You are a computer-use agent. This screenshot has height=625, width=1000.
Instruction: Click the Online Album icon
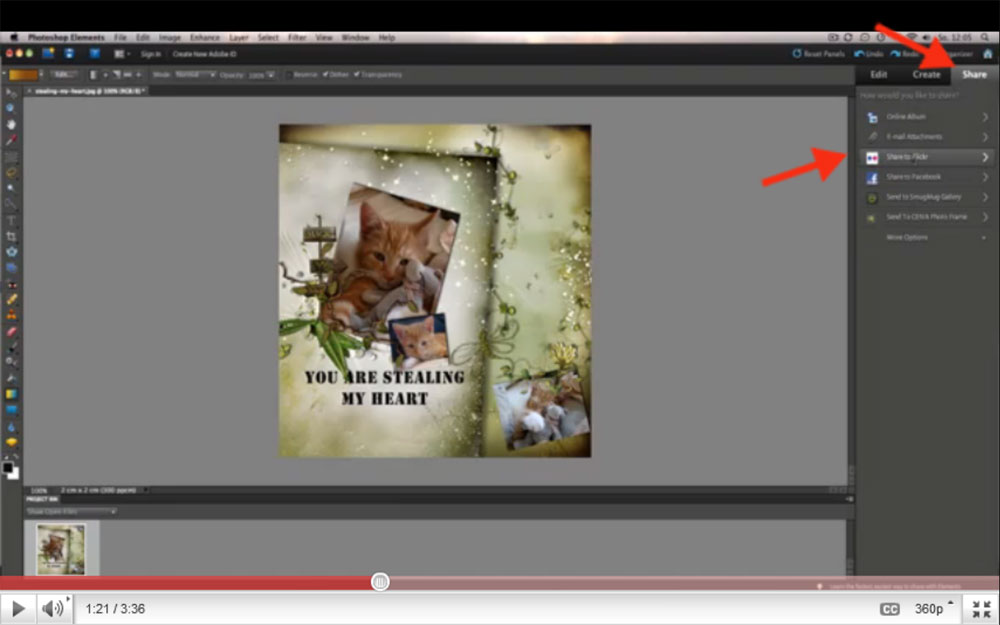872,117
